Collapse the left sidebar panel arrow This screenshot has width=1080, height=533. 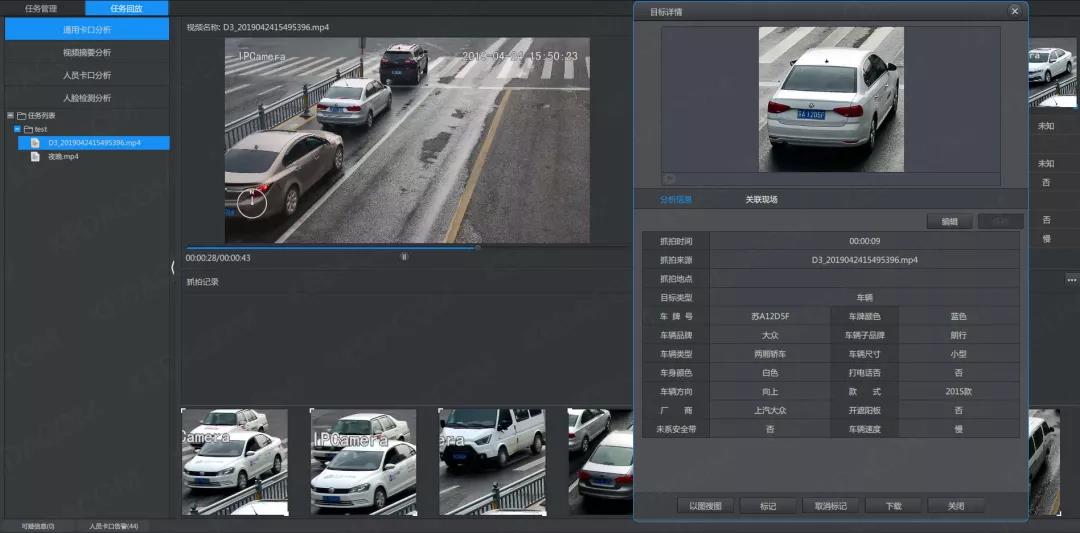pos(173,267)
